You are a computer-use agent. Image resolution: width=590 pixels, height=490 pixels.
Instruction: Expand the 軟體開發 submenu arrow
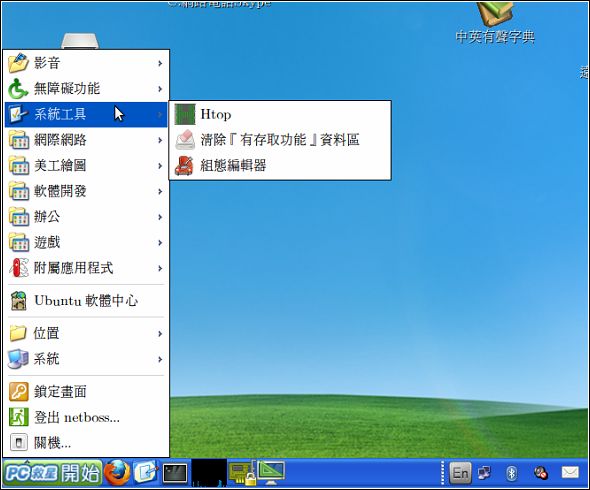(x=160, y=191)
